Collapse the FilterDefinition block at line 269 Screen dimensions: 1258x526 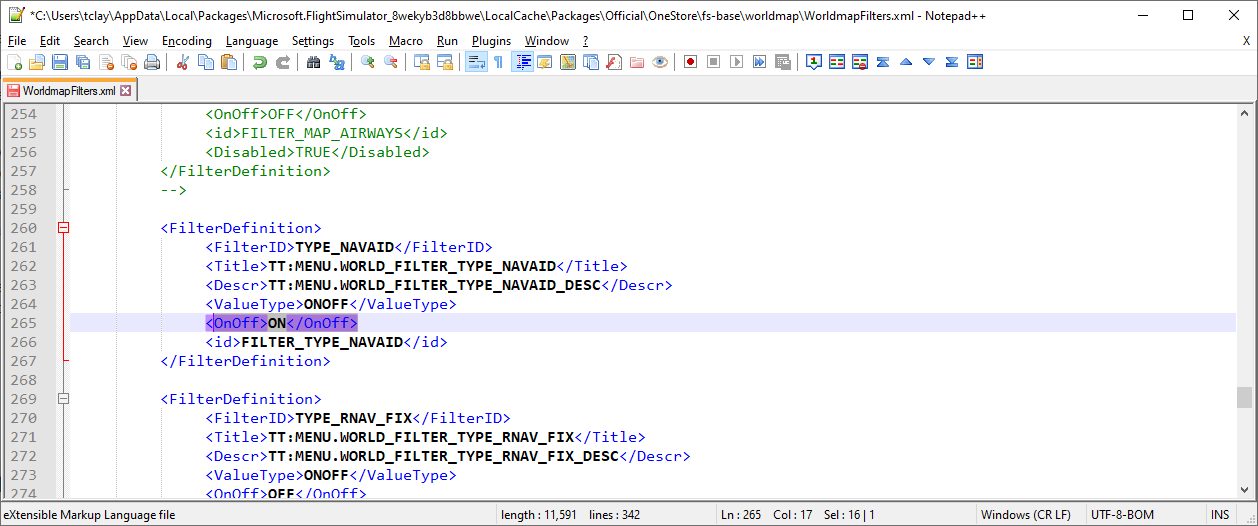point(64,399)
